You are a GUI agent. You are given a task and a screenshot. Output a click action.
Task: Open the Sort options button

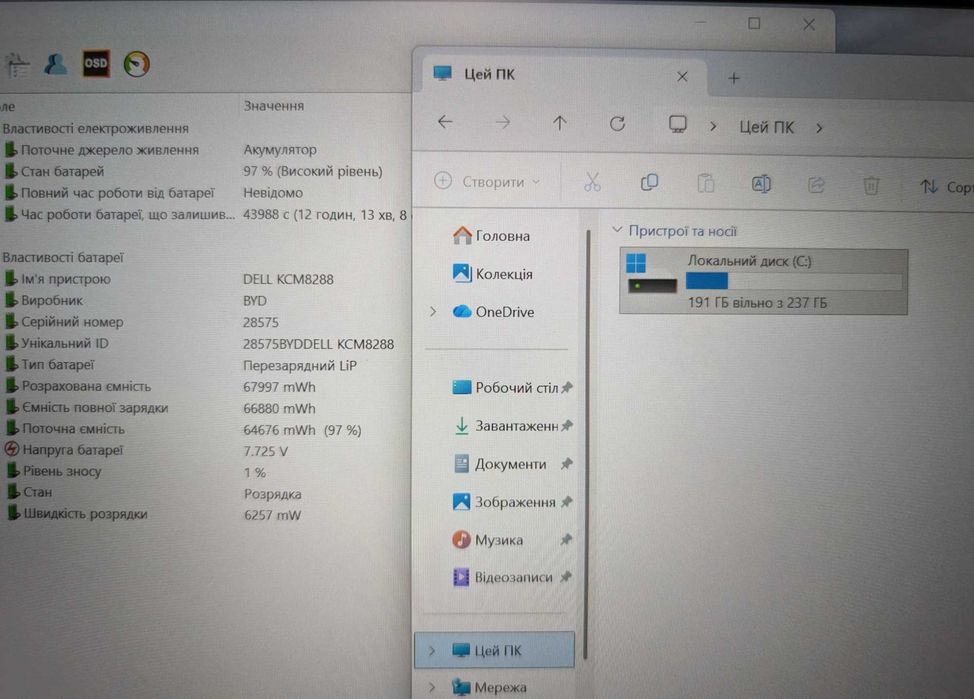946,186
